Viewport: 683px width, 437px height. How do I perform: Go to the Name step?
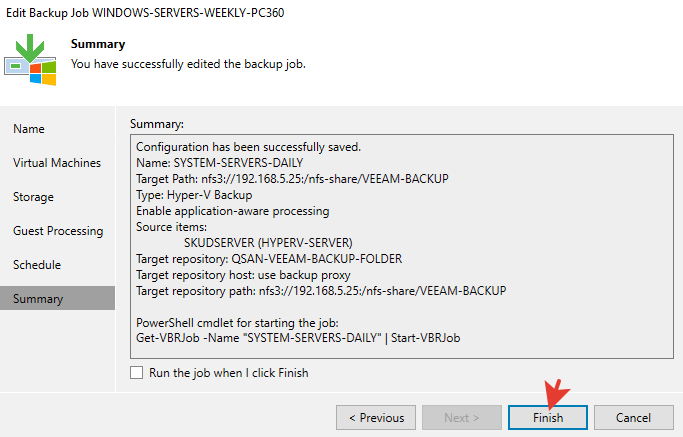pyautogui.click(x=29, y=129)
